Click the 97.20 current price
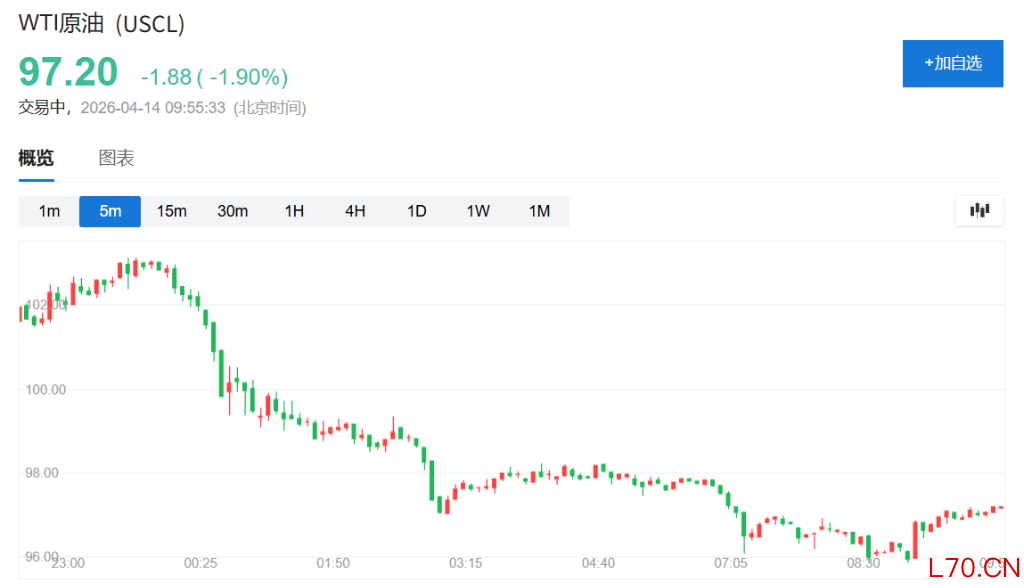1024x588 pixels. [x=68, y=72]
